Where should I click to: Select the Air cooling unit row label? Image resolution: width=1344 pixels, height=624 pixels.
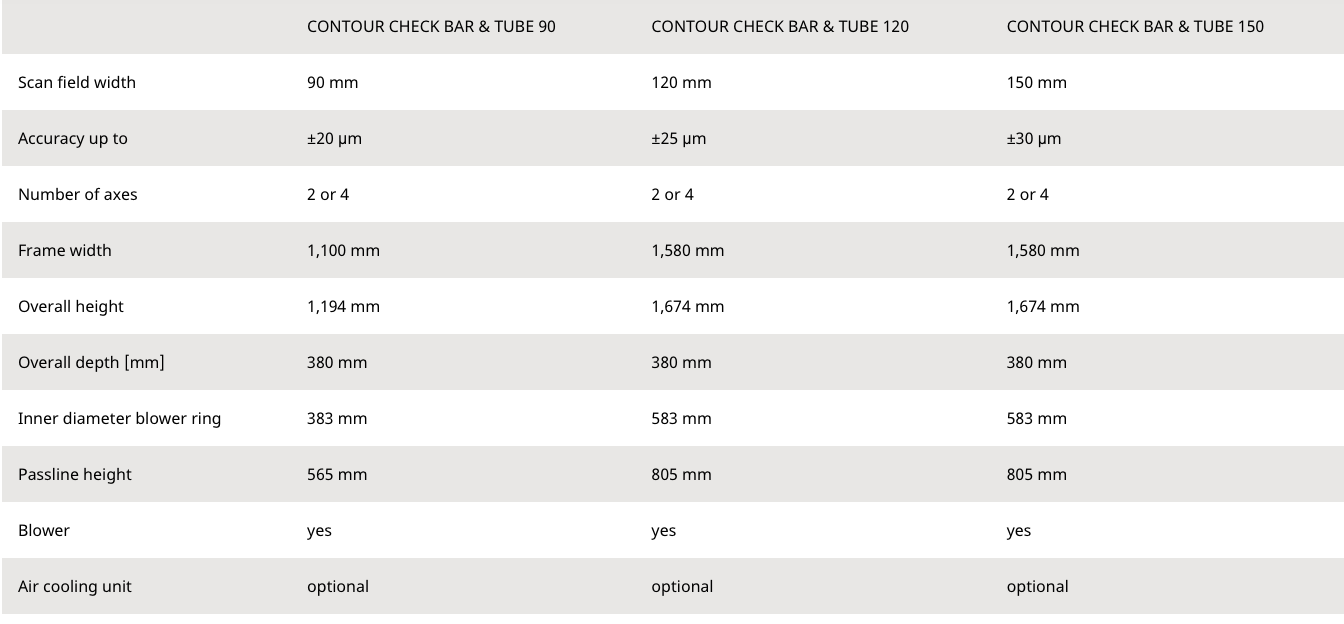pyautogui.click(x=75, y=587)
